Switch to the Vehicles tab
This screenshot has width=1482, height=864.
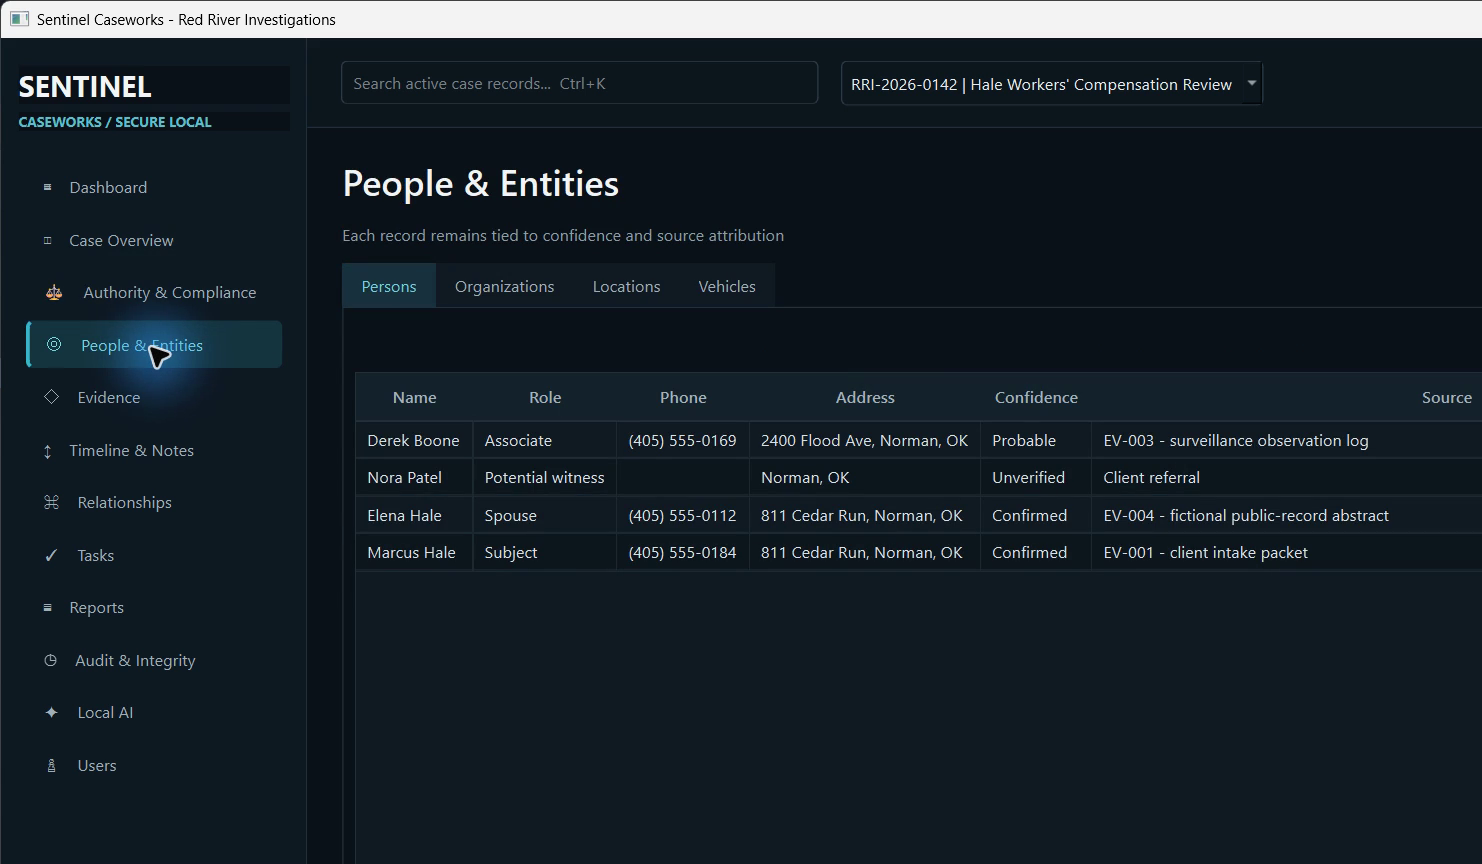(727, 286)
